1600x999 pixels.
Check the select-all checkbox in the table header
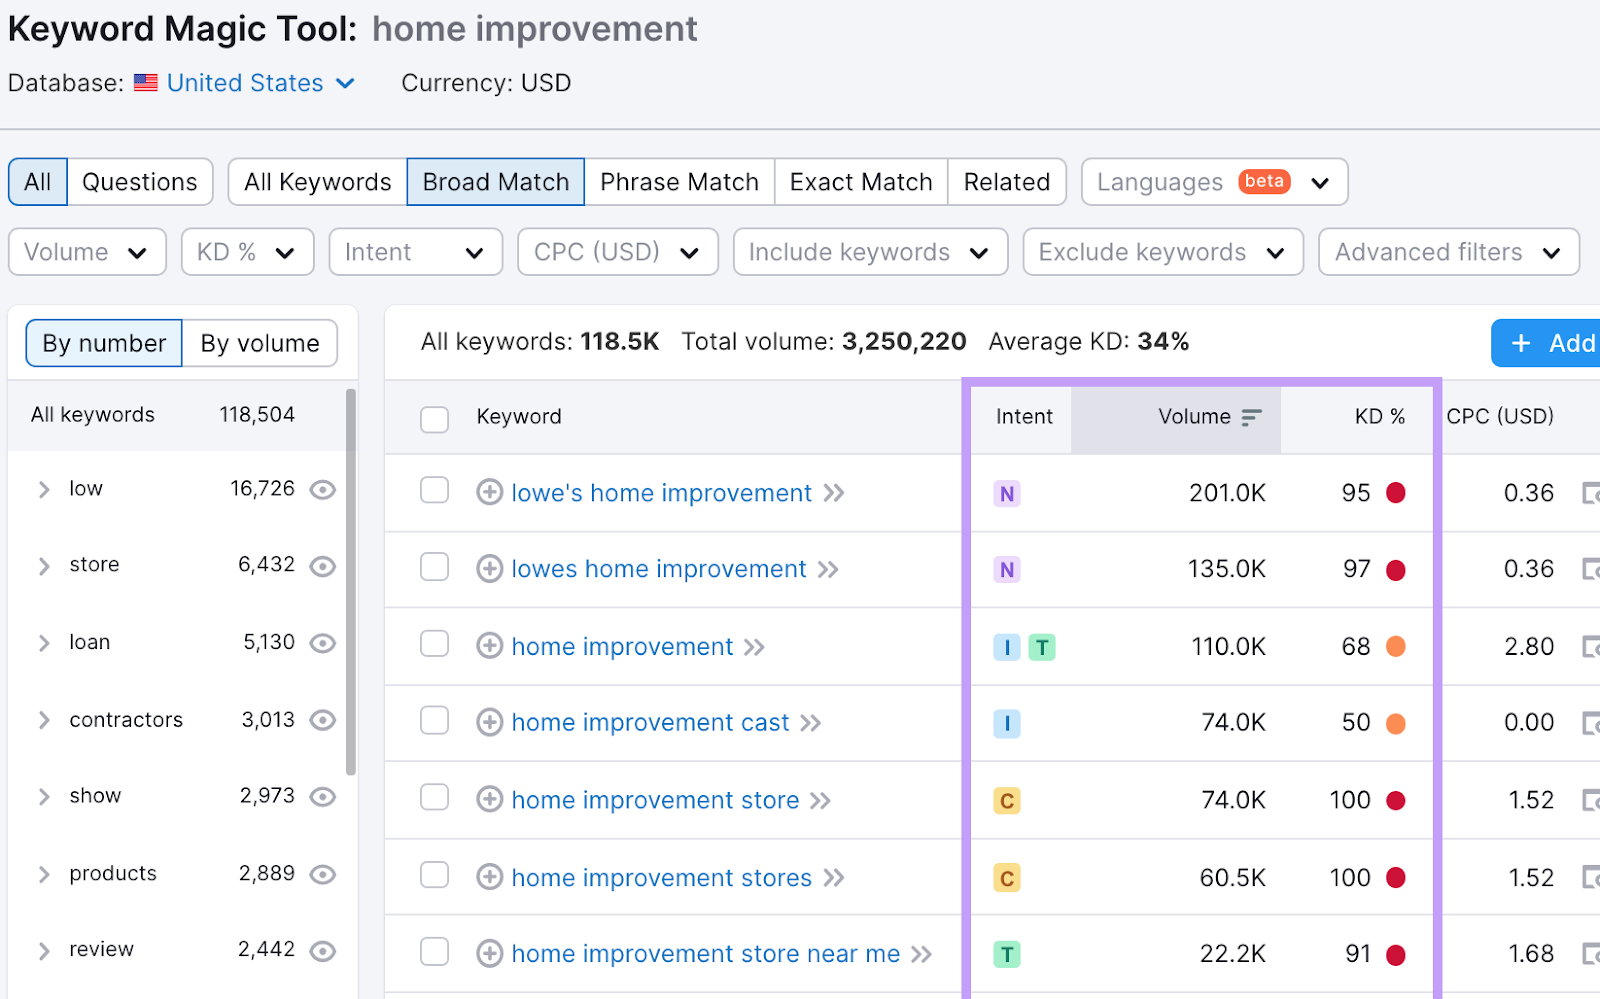pyautogui.click(x=434, y=419)
